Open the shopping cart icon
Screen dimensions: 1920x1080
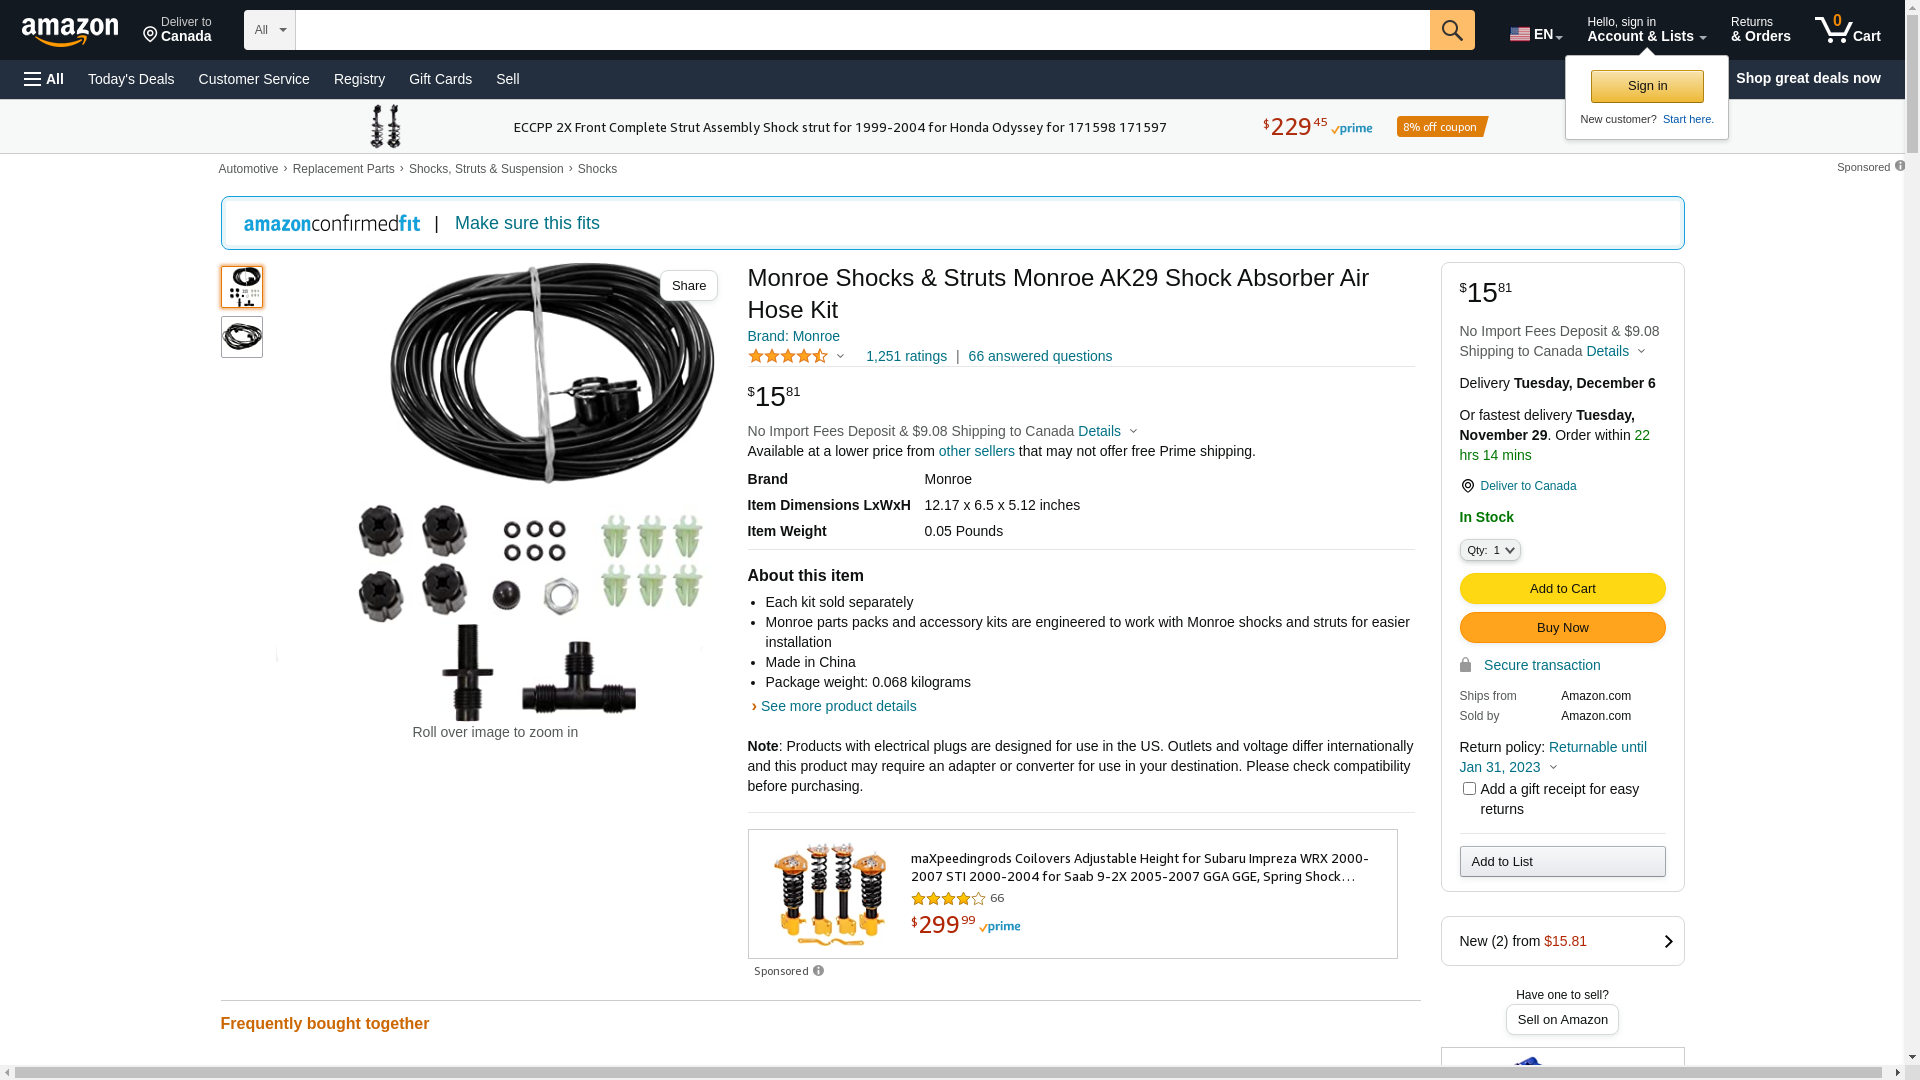tap(1847, 30)
